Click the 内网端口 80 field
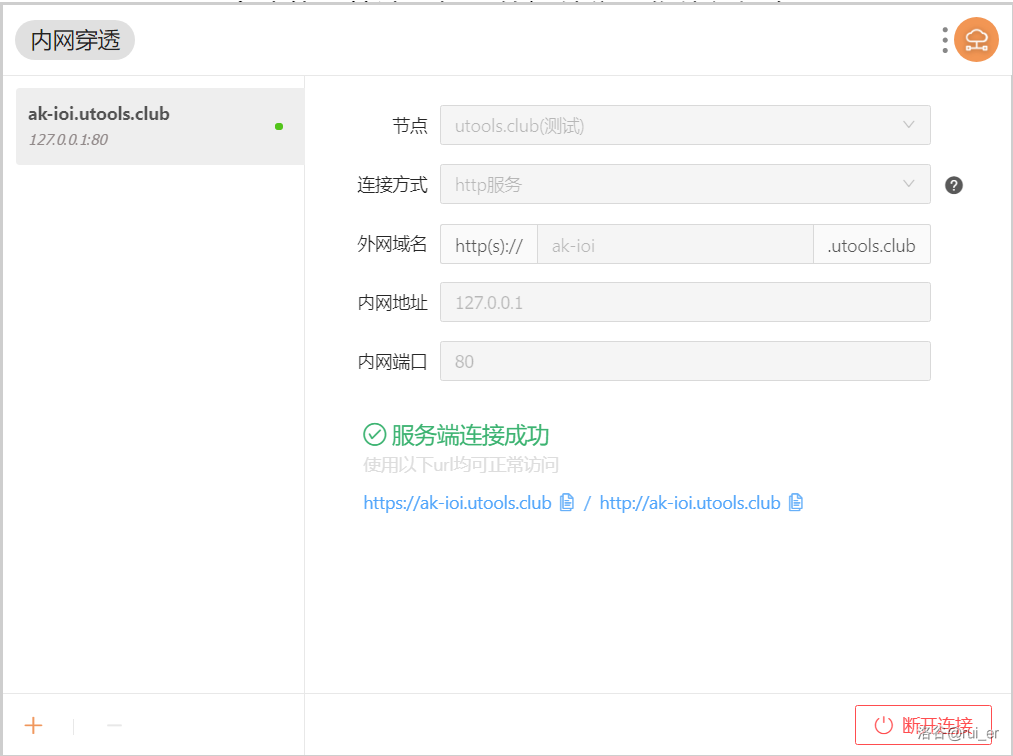The width and height of the screenshot is (1013, 756). tap(685, 362)
